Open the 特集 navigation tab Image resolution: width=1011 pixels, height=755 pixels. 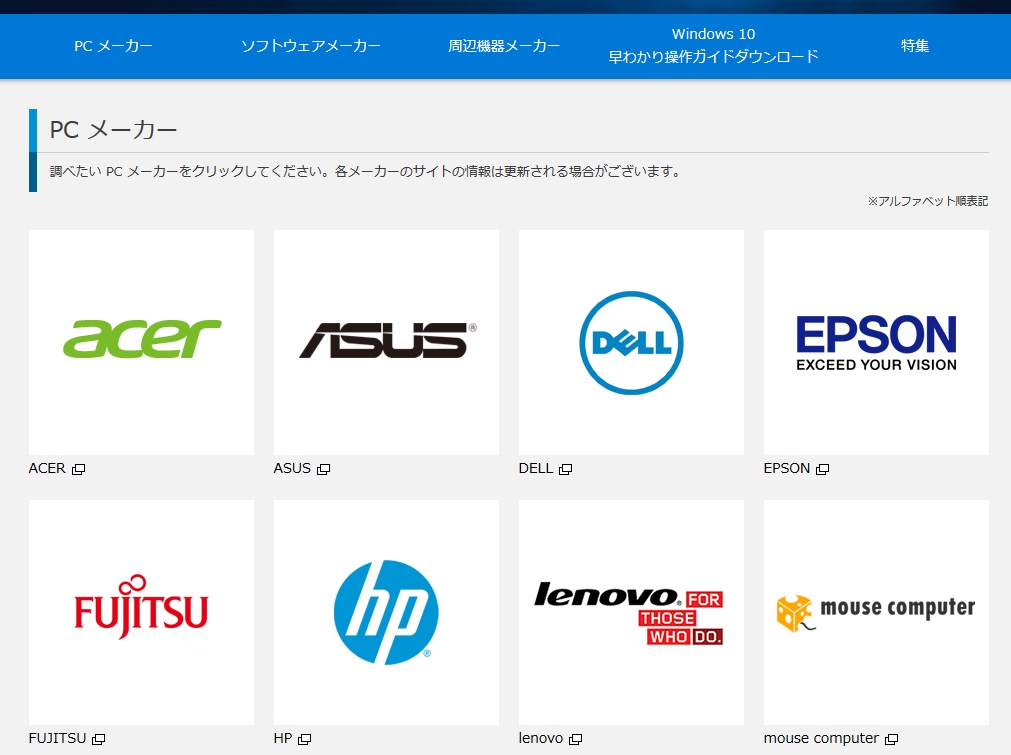click(915, 46)
